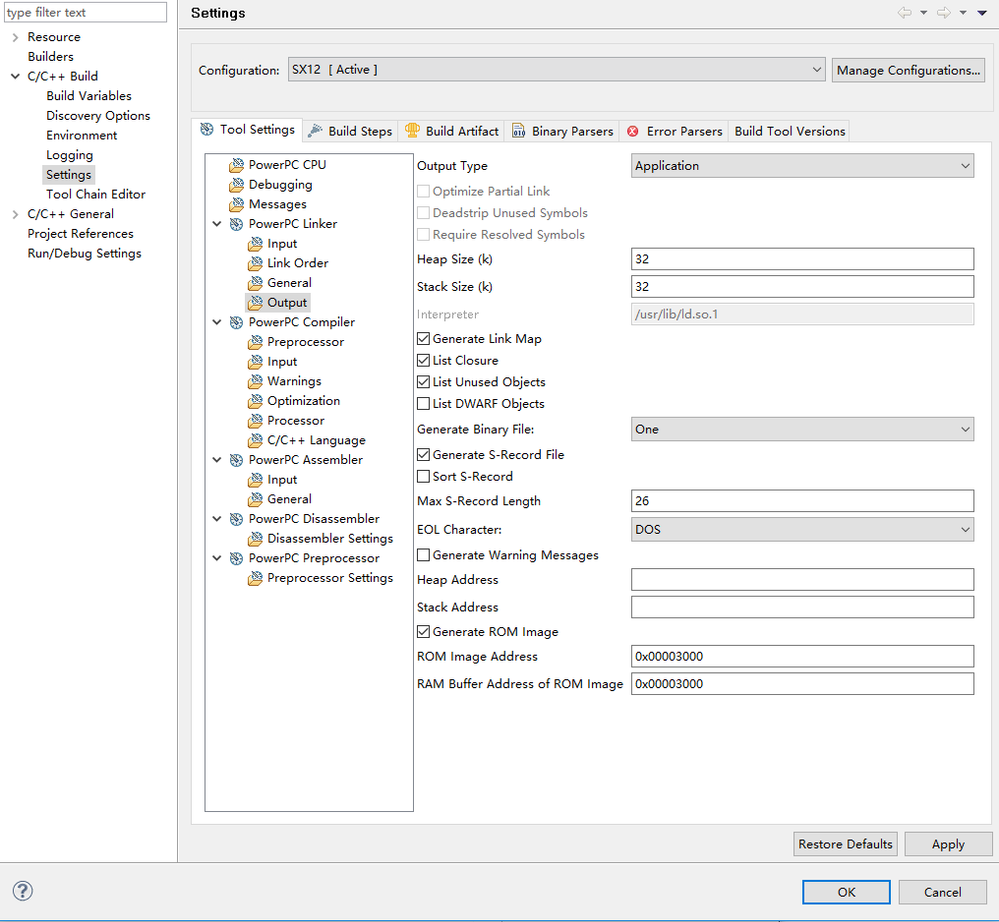Image resolution: width=999 pixels, height=922 pixels.
Task: Click the PowerPC Linker gear icon
Action: pyautogui.click(x=236, y=224)
